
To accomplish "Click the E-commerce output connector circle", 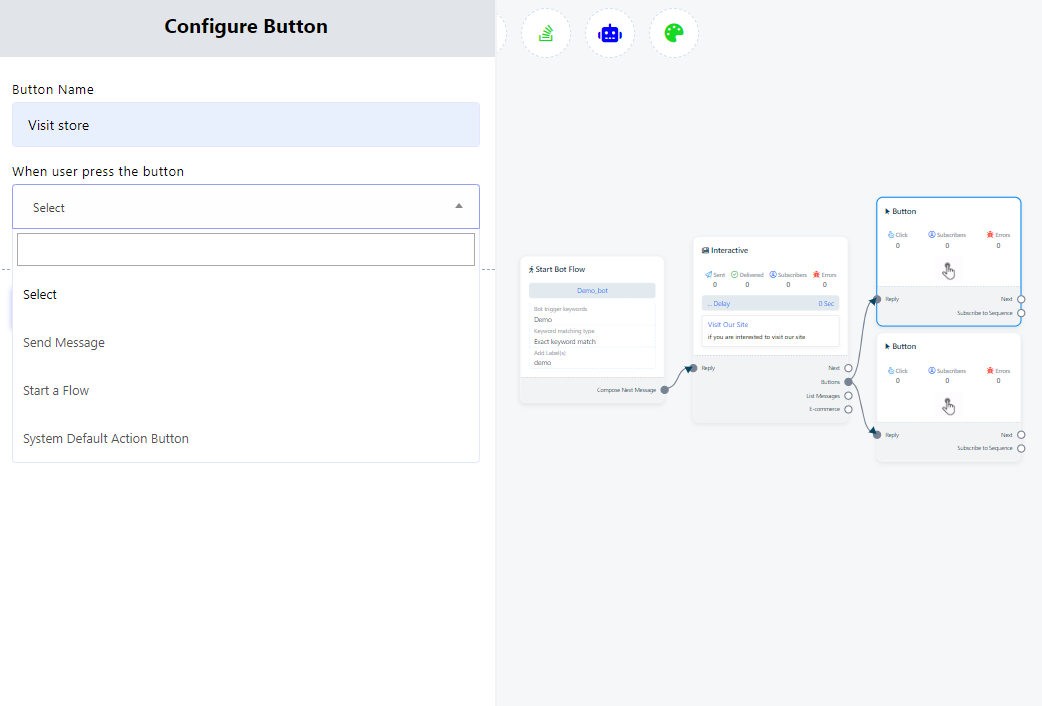I will [848, 409].
